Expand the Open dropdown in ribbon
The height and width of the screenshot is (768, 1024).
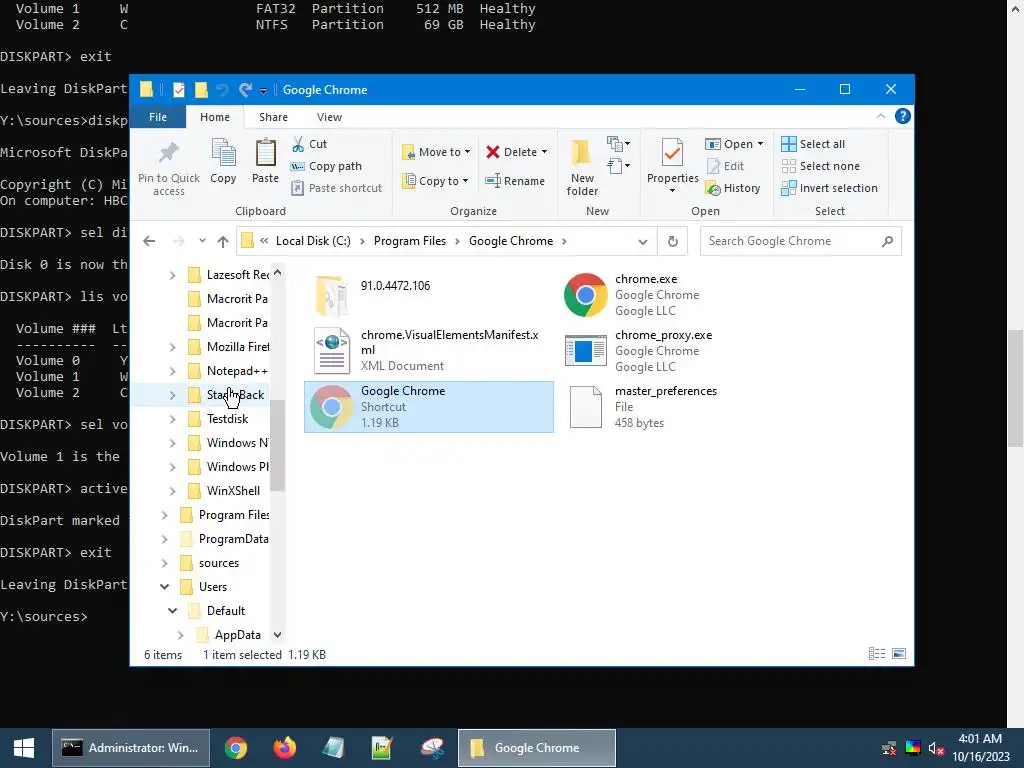[x=760, y=144]
